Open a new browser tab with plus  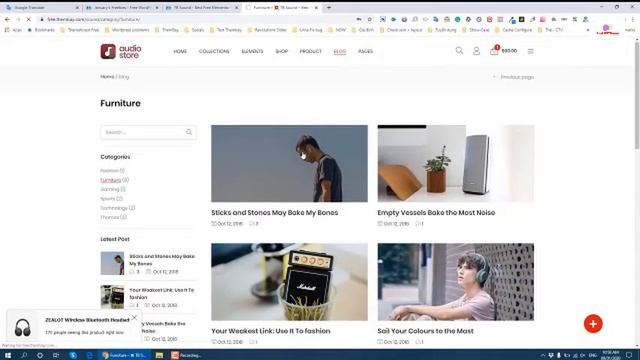pos(329,7)
